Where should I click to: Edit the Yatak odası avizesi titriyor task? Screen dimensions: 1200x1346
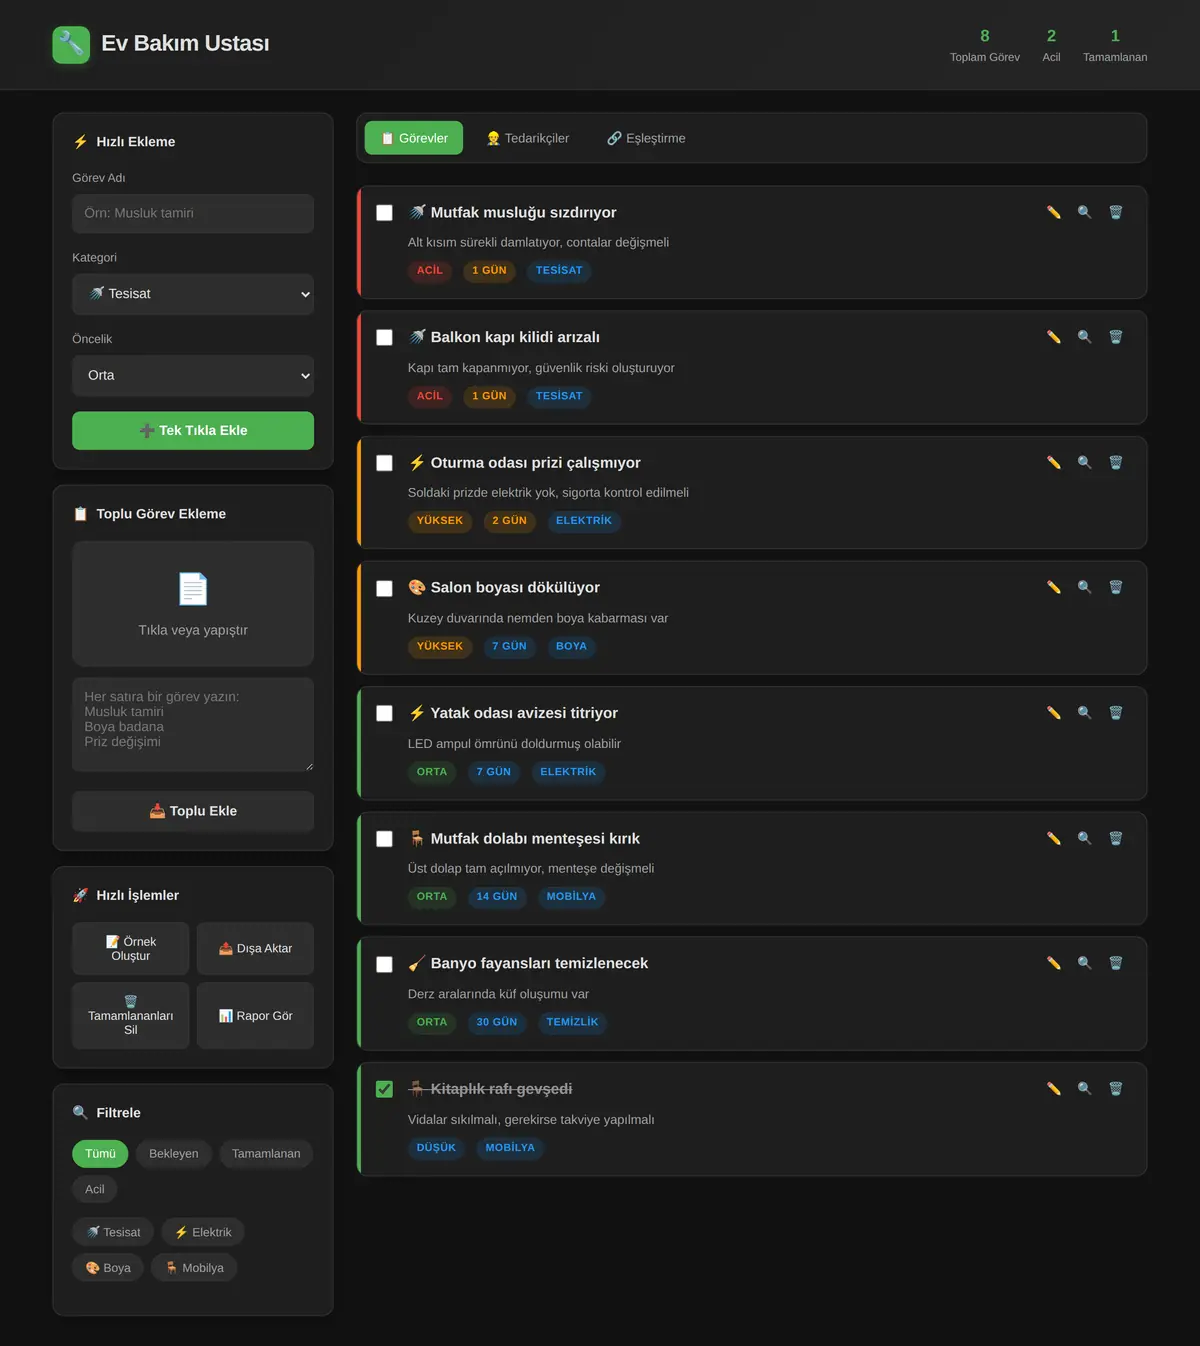1053,713
